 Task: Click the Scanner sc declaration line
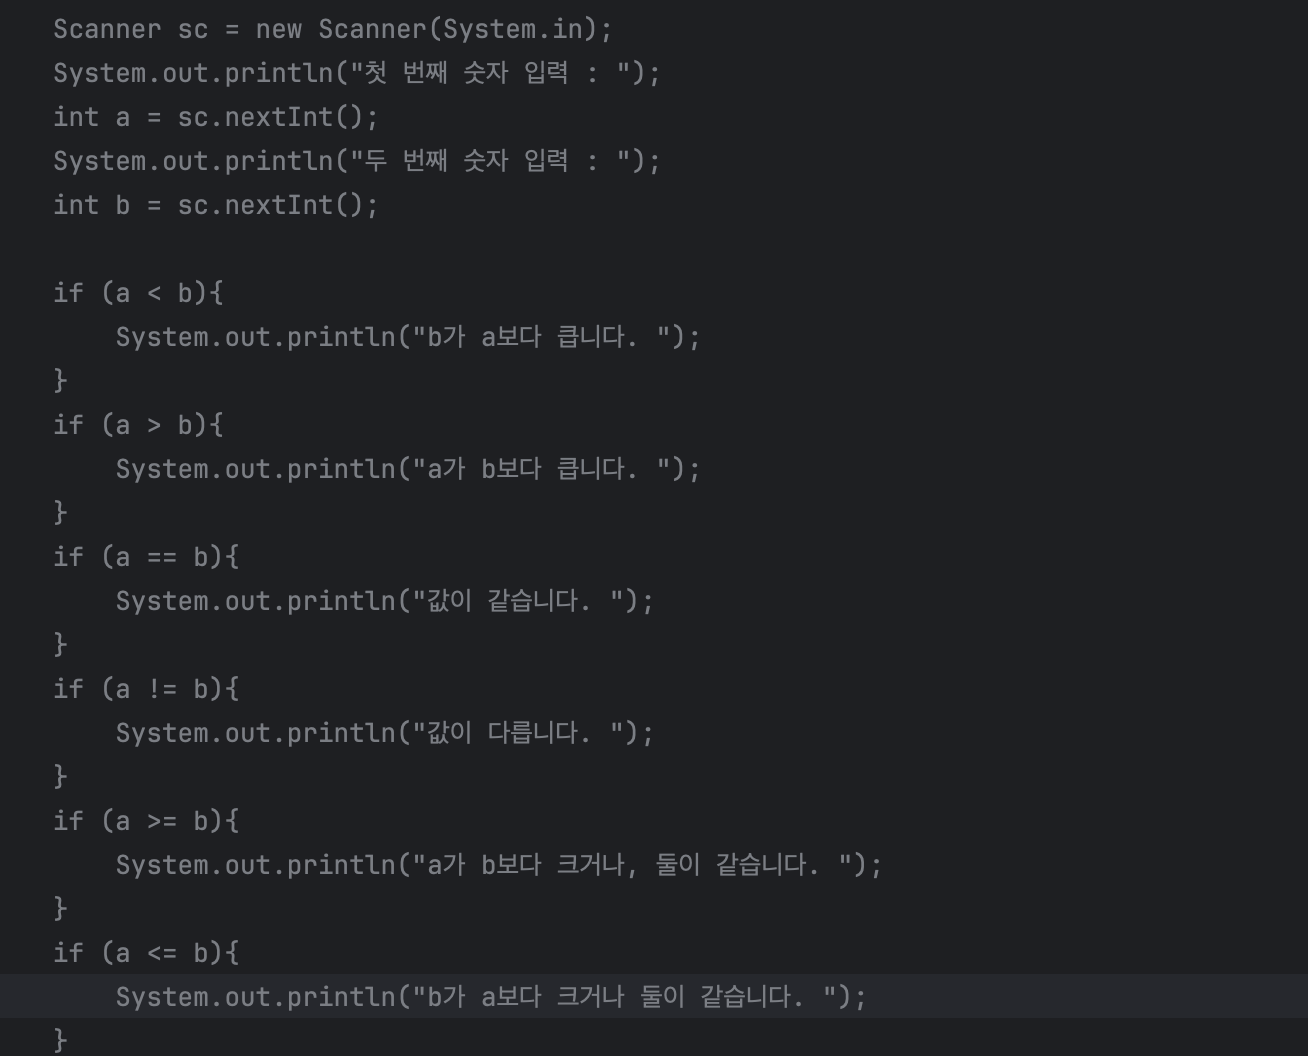pyautogui.click(x=332, y=29)
